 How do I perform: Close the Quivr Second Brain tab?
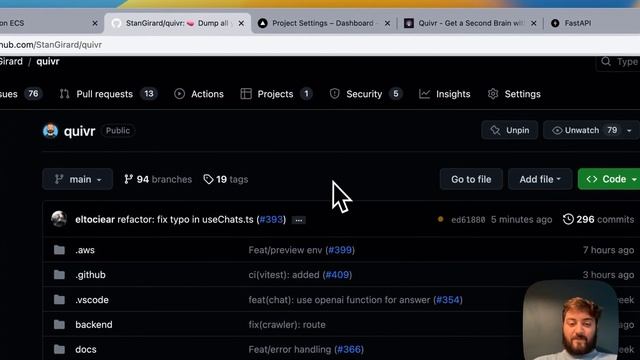click(x=533, y=23)
